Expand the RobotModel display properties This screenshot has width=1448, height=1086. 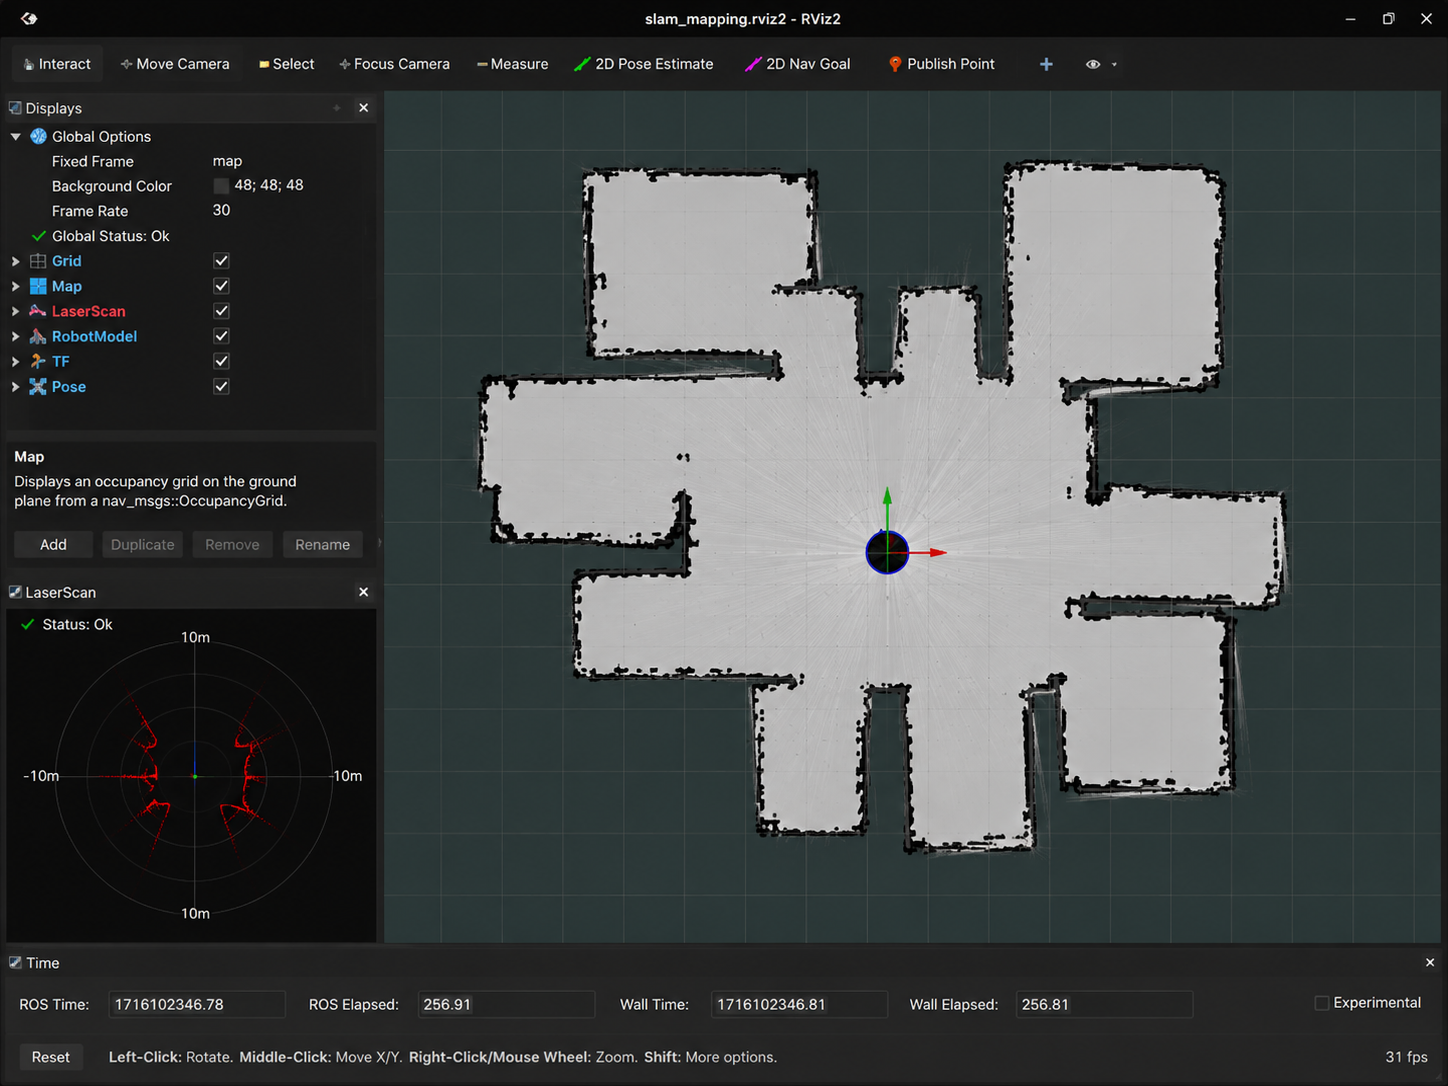click(15, 336)
